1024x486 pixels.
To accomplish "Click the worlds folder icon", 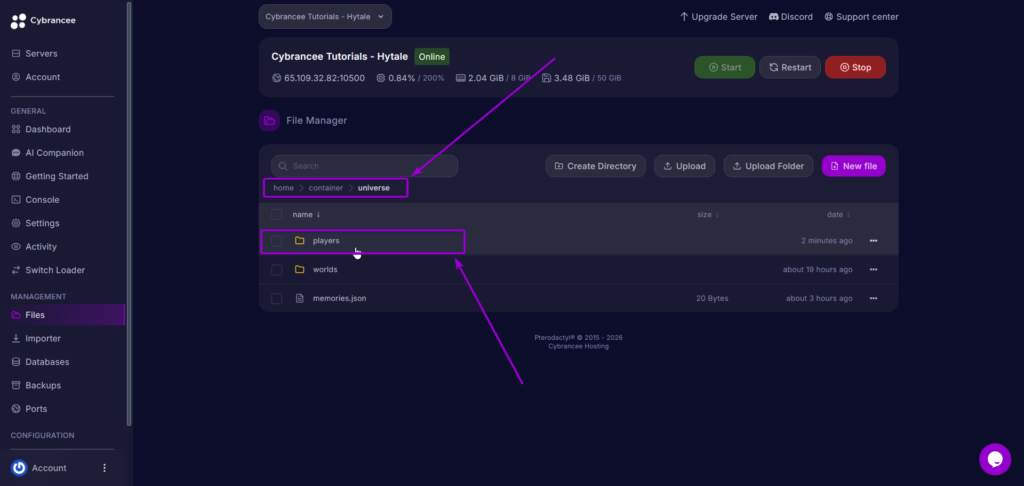I will click(x=299, y=270).
